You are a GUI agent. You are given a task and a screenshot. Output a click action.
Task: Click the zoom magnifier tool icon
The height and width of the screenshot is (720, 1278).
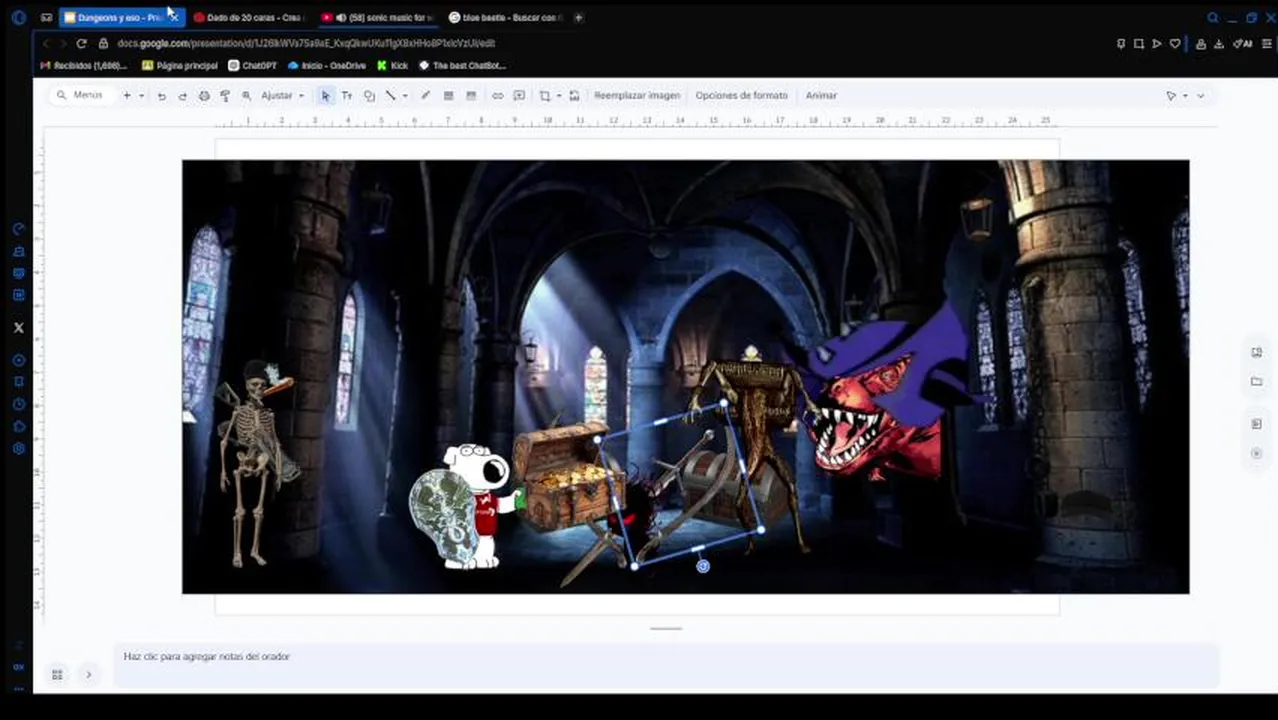pos(246,96)
